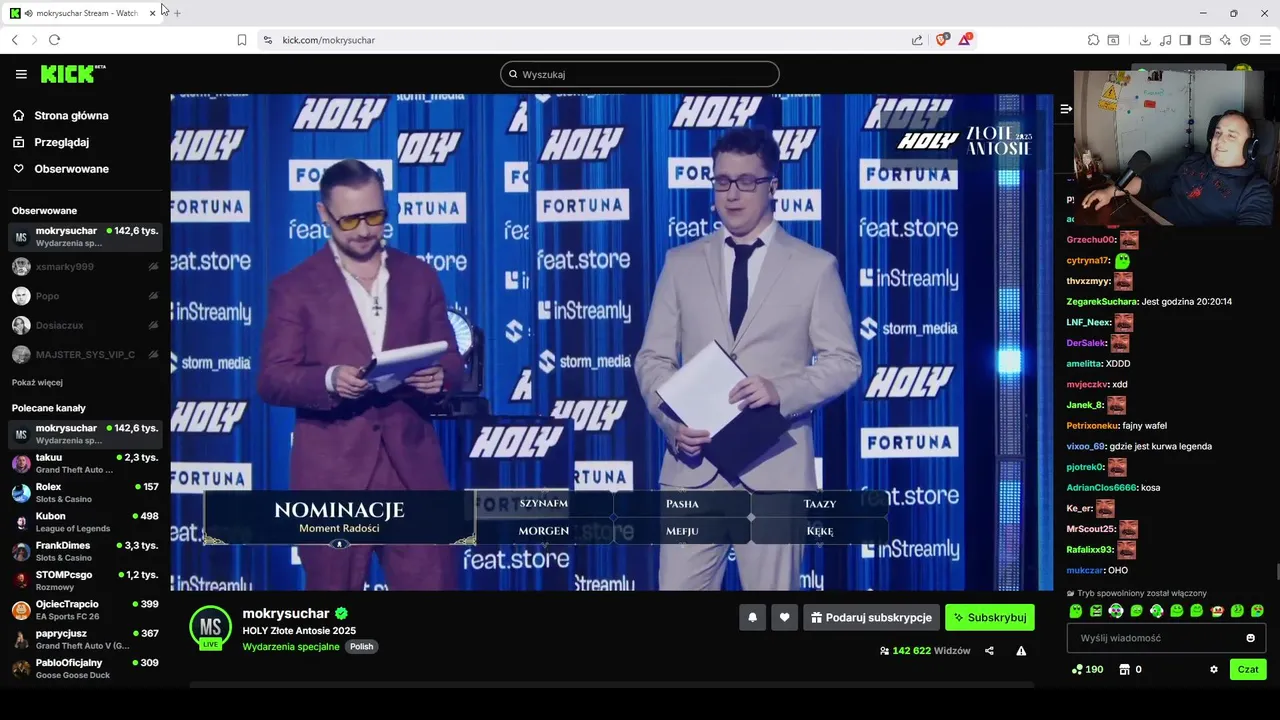Go back in browser
Viewport: 1280px width, 720px height.
point(14,40)
